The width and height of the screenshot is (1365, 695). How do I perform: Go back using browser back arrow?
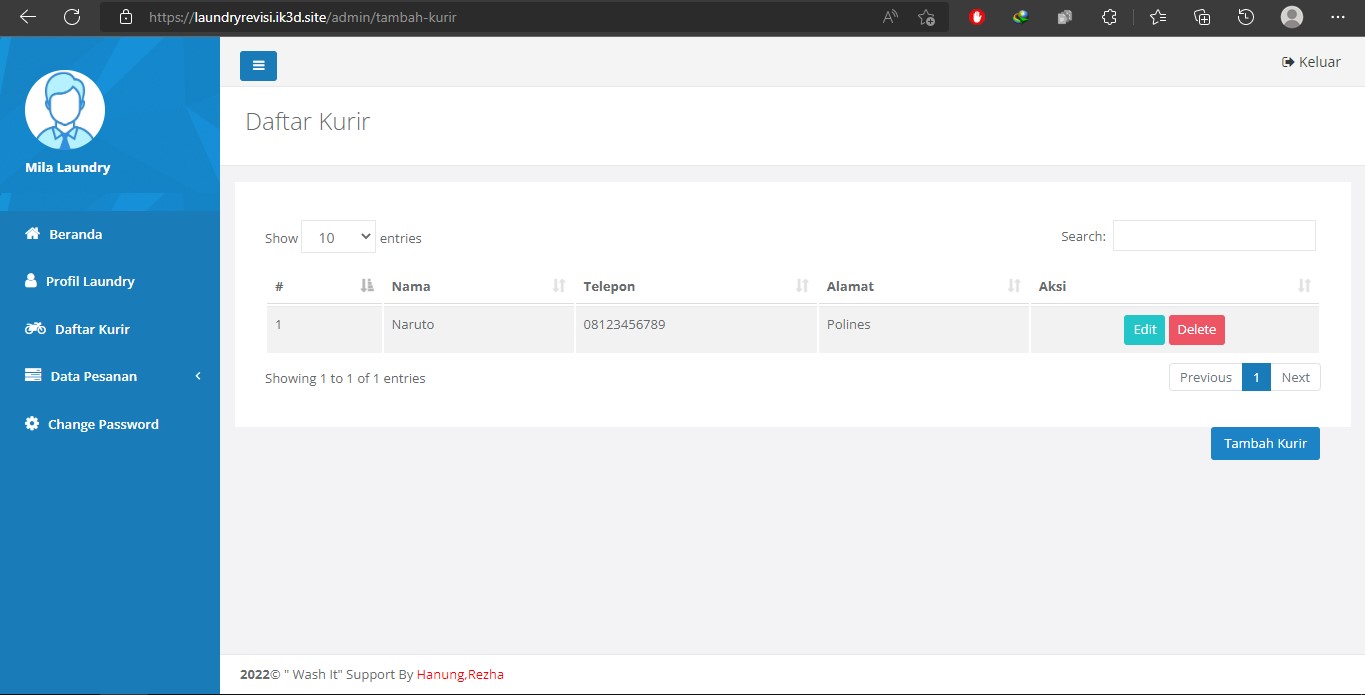(x=27, y=17)
